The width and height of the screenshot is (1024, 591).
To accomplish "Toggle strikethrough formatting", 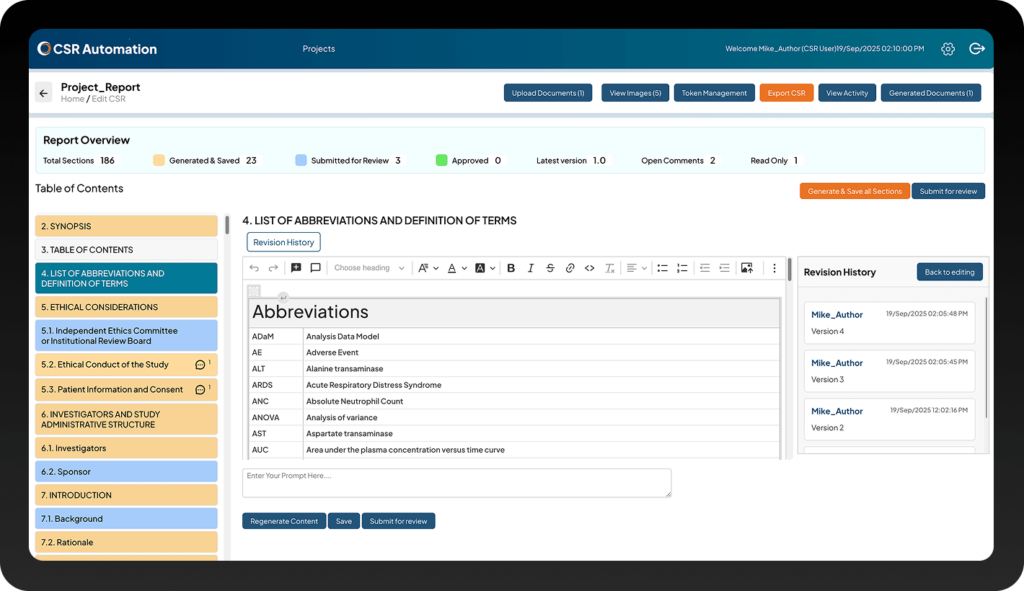I will (550, 268).
